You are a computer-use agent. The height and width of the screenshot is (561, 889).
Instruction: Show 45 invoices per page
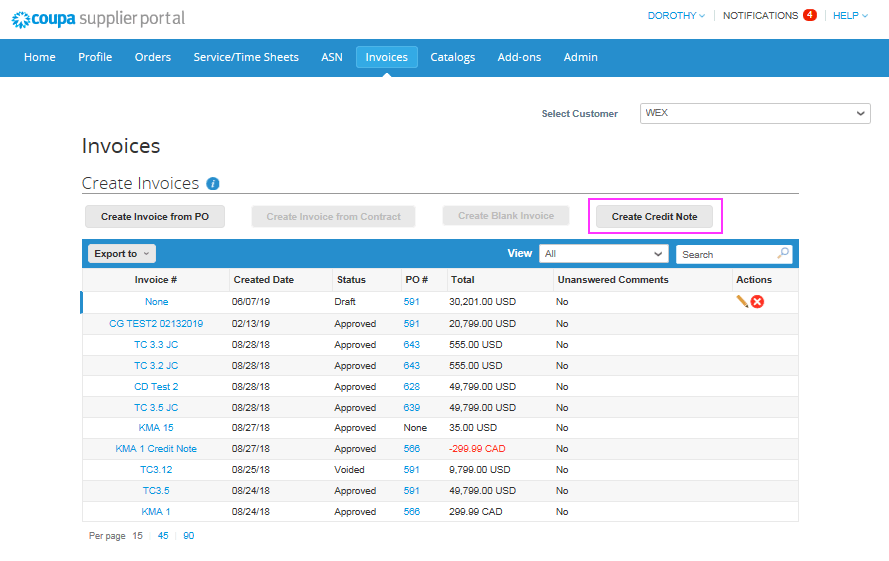[x=163, y=536]
